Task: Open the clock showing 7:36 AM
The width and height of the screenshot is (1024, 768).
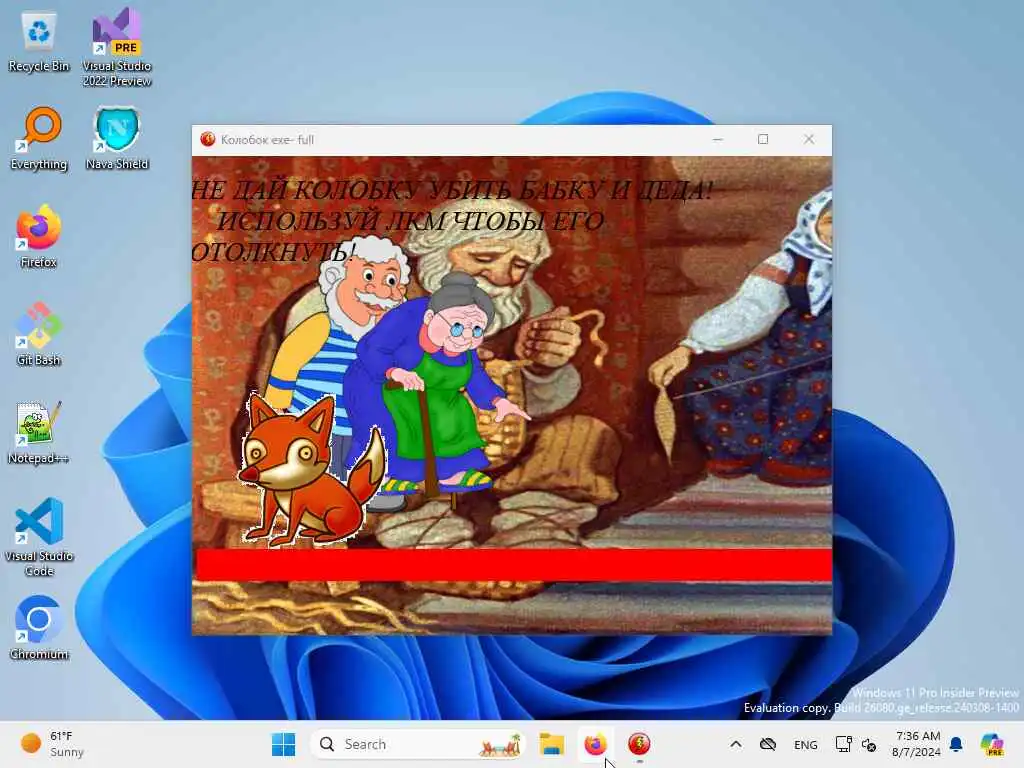Action: point(917,744)
